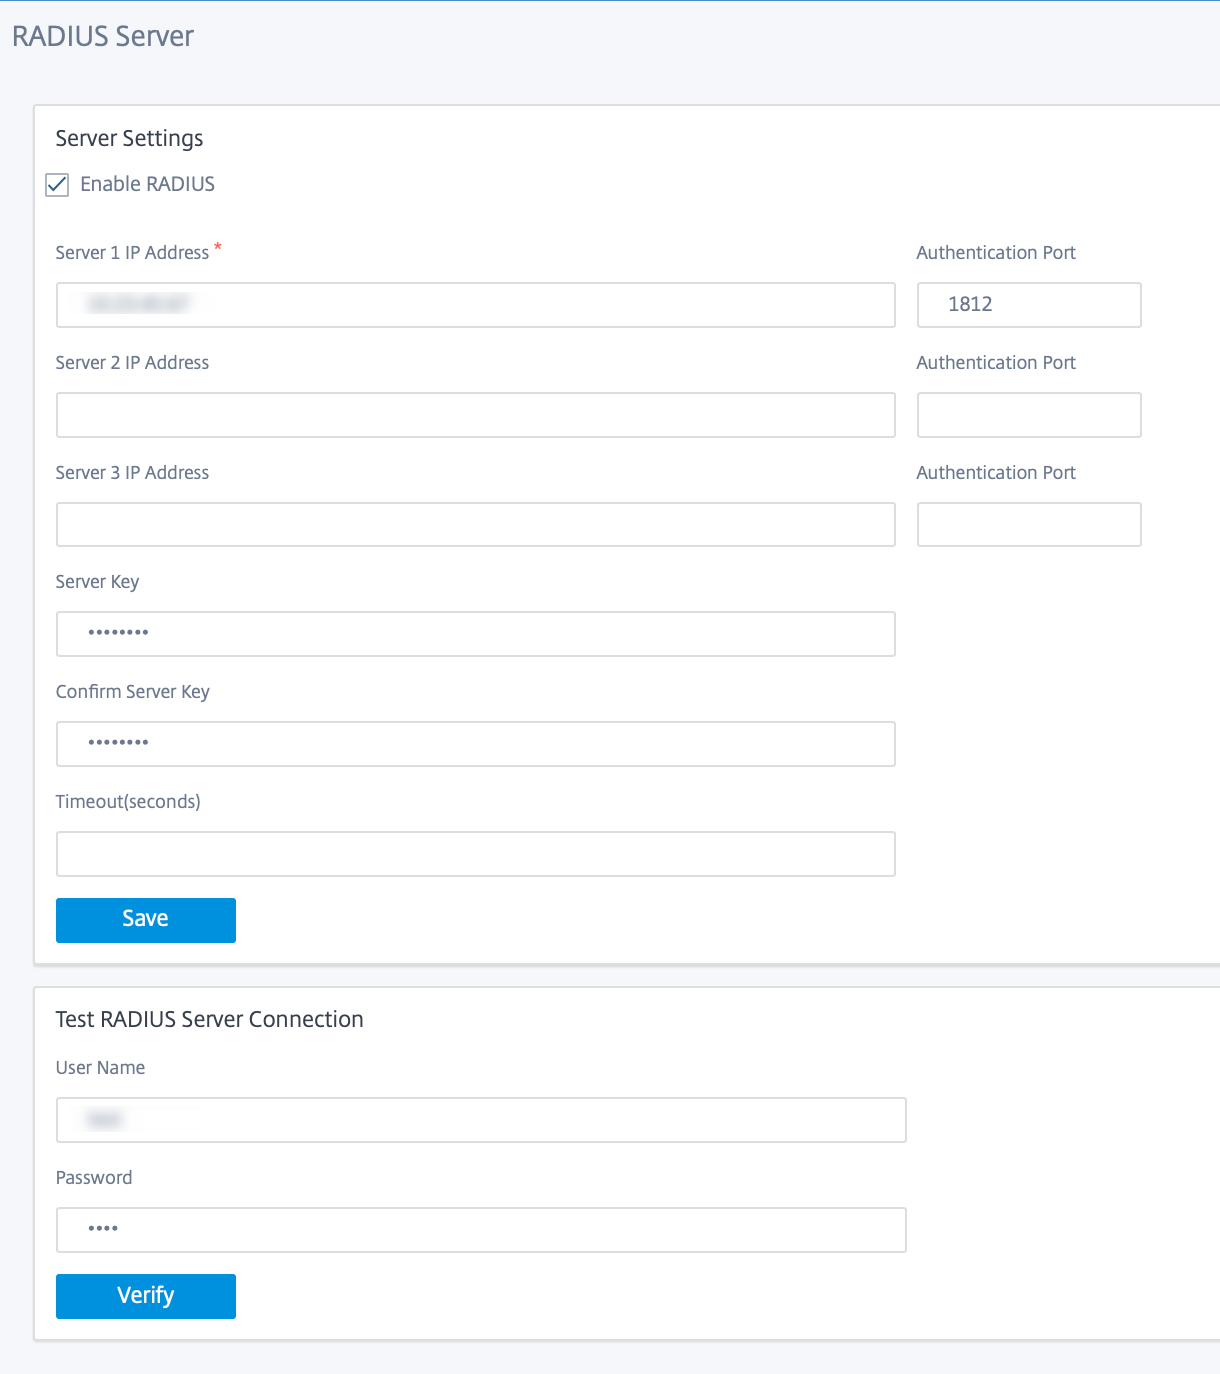Click the User Name test field
Image resolution: width=1220 pixels, height=1374 pixels.
click(x=481, y=1120)
